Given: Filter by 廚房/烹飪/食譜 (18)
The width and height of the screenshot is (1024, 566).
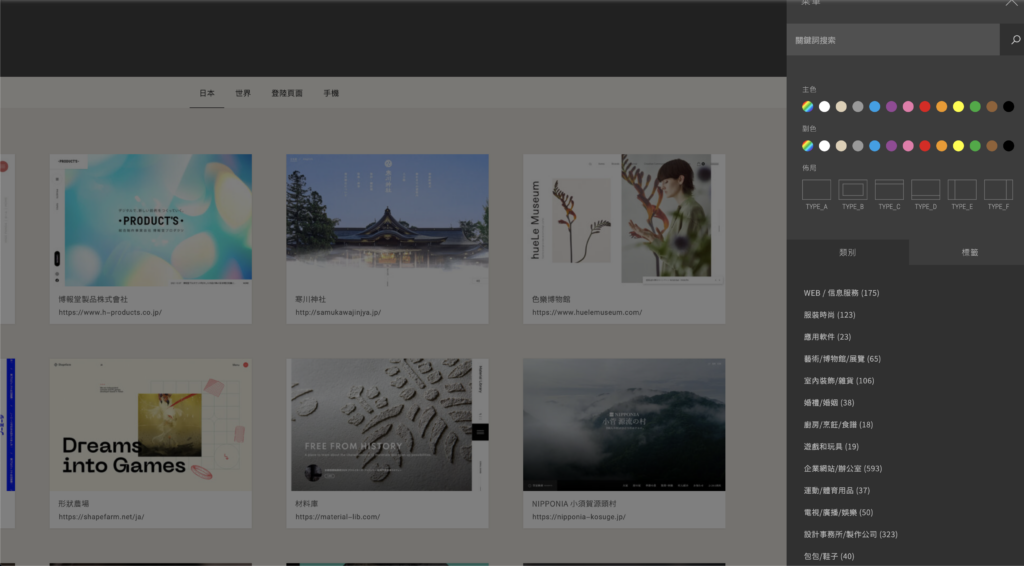Looking at the screenshot, I should point(838,424).
